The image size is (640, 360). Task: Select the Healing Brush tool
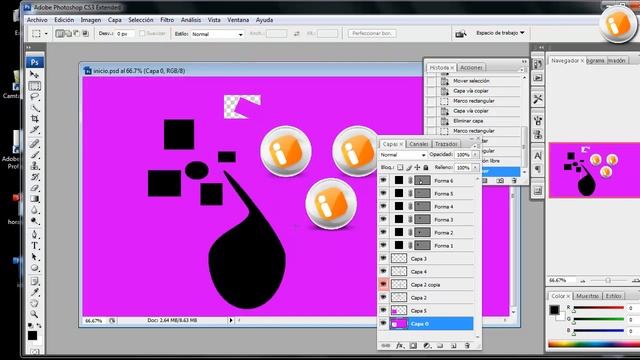click(34, 143)
